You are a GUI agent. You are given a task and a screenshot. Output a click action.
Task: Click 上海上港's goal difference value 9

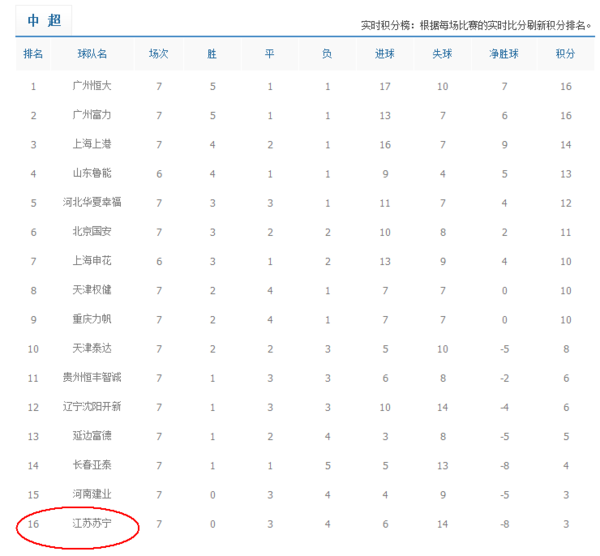tap(504, 145)
